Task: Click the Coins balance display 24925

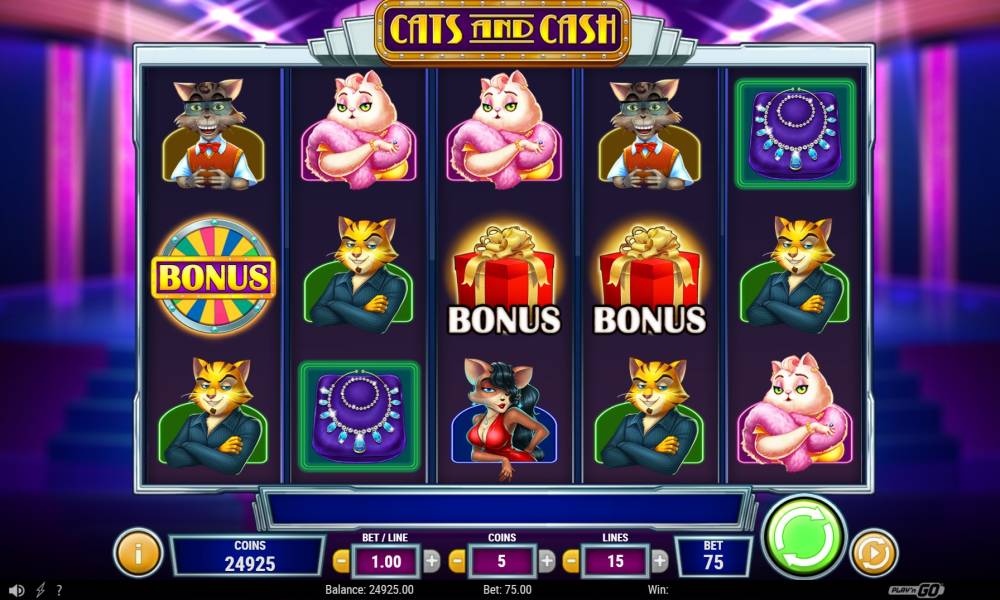Action: click(249, 556)
